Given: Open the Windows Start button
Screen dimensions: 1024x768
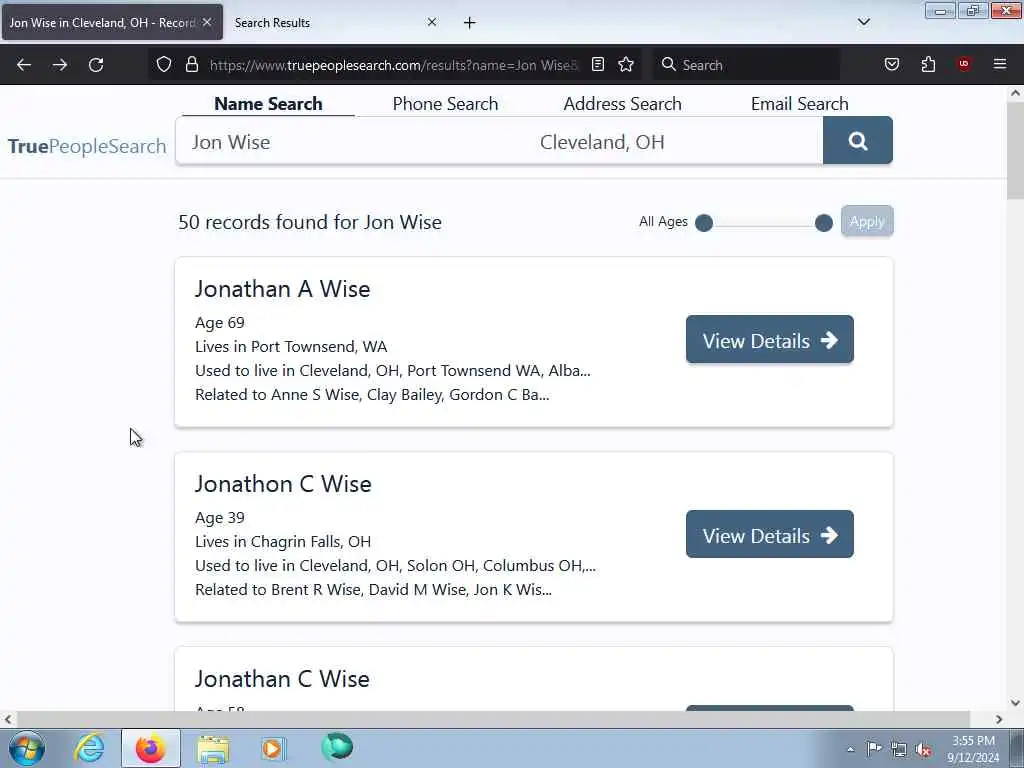Looking at the screenshot, I should pyautogui.click(x=27, y=748).
